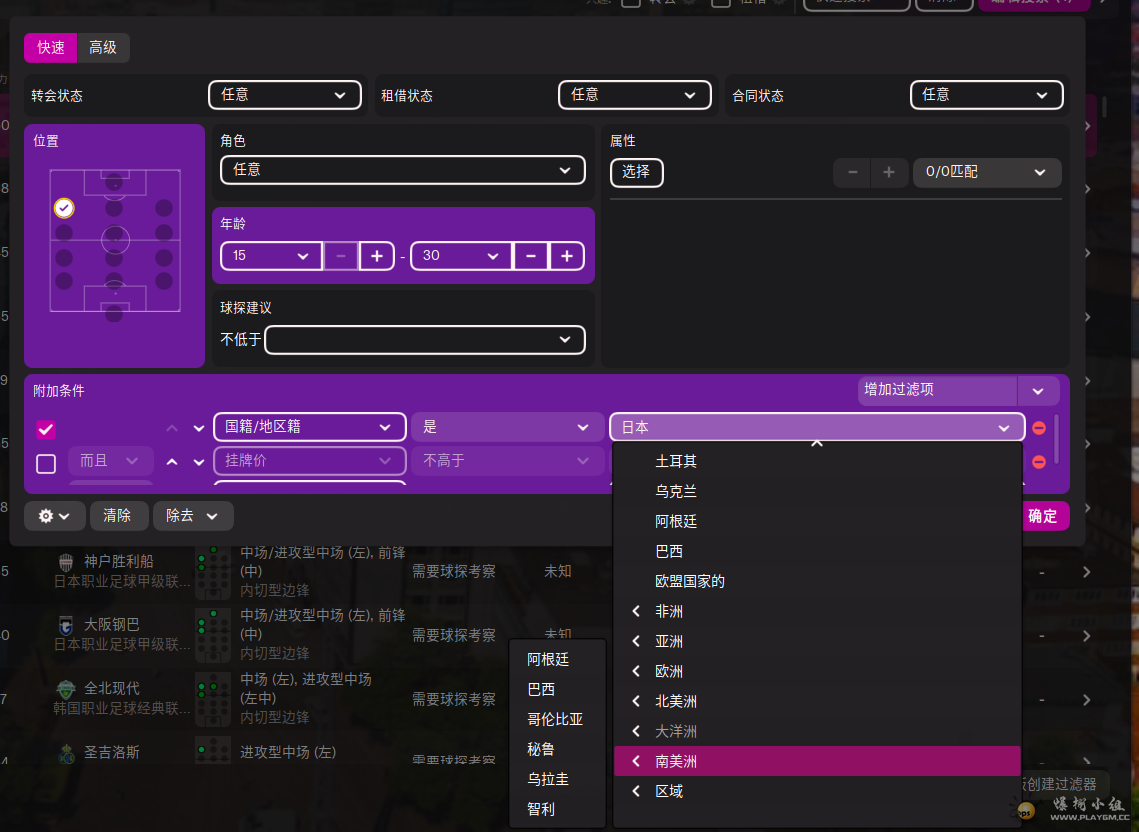The height and width of the screenshot is (832, 1139).
Task: Enable the 挂牌价 condition checkbox
Action: [46, 463]
